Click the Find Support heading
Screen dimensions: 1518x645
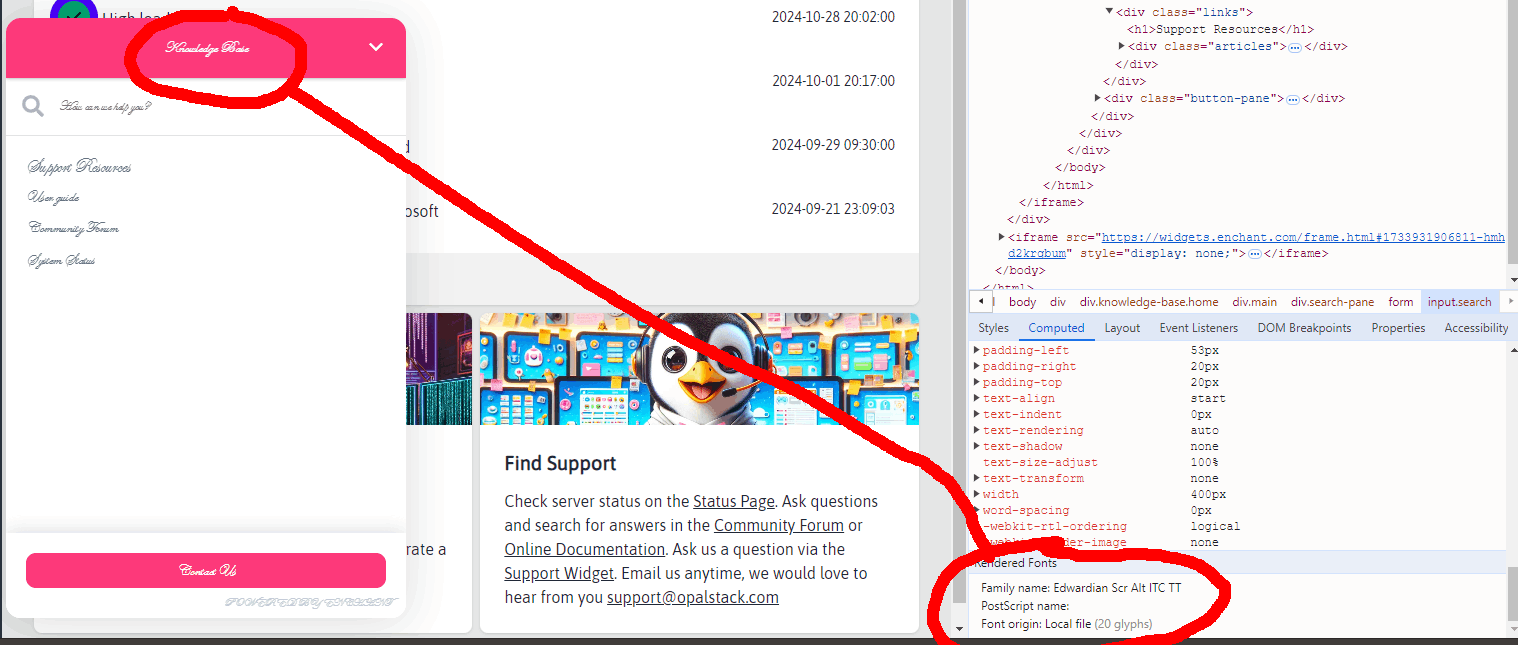click(x=560, y=464)
